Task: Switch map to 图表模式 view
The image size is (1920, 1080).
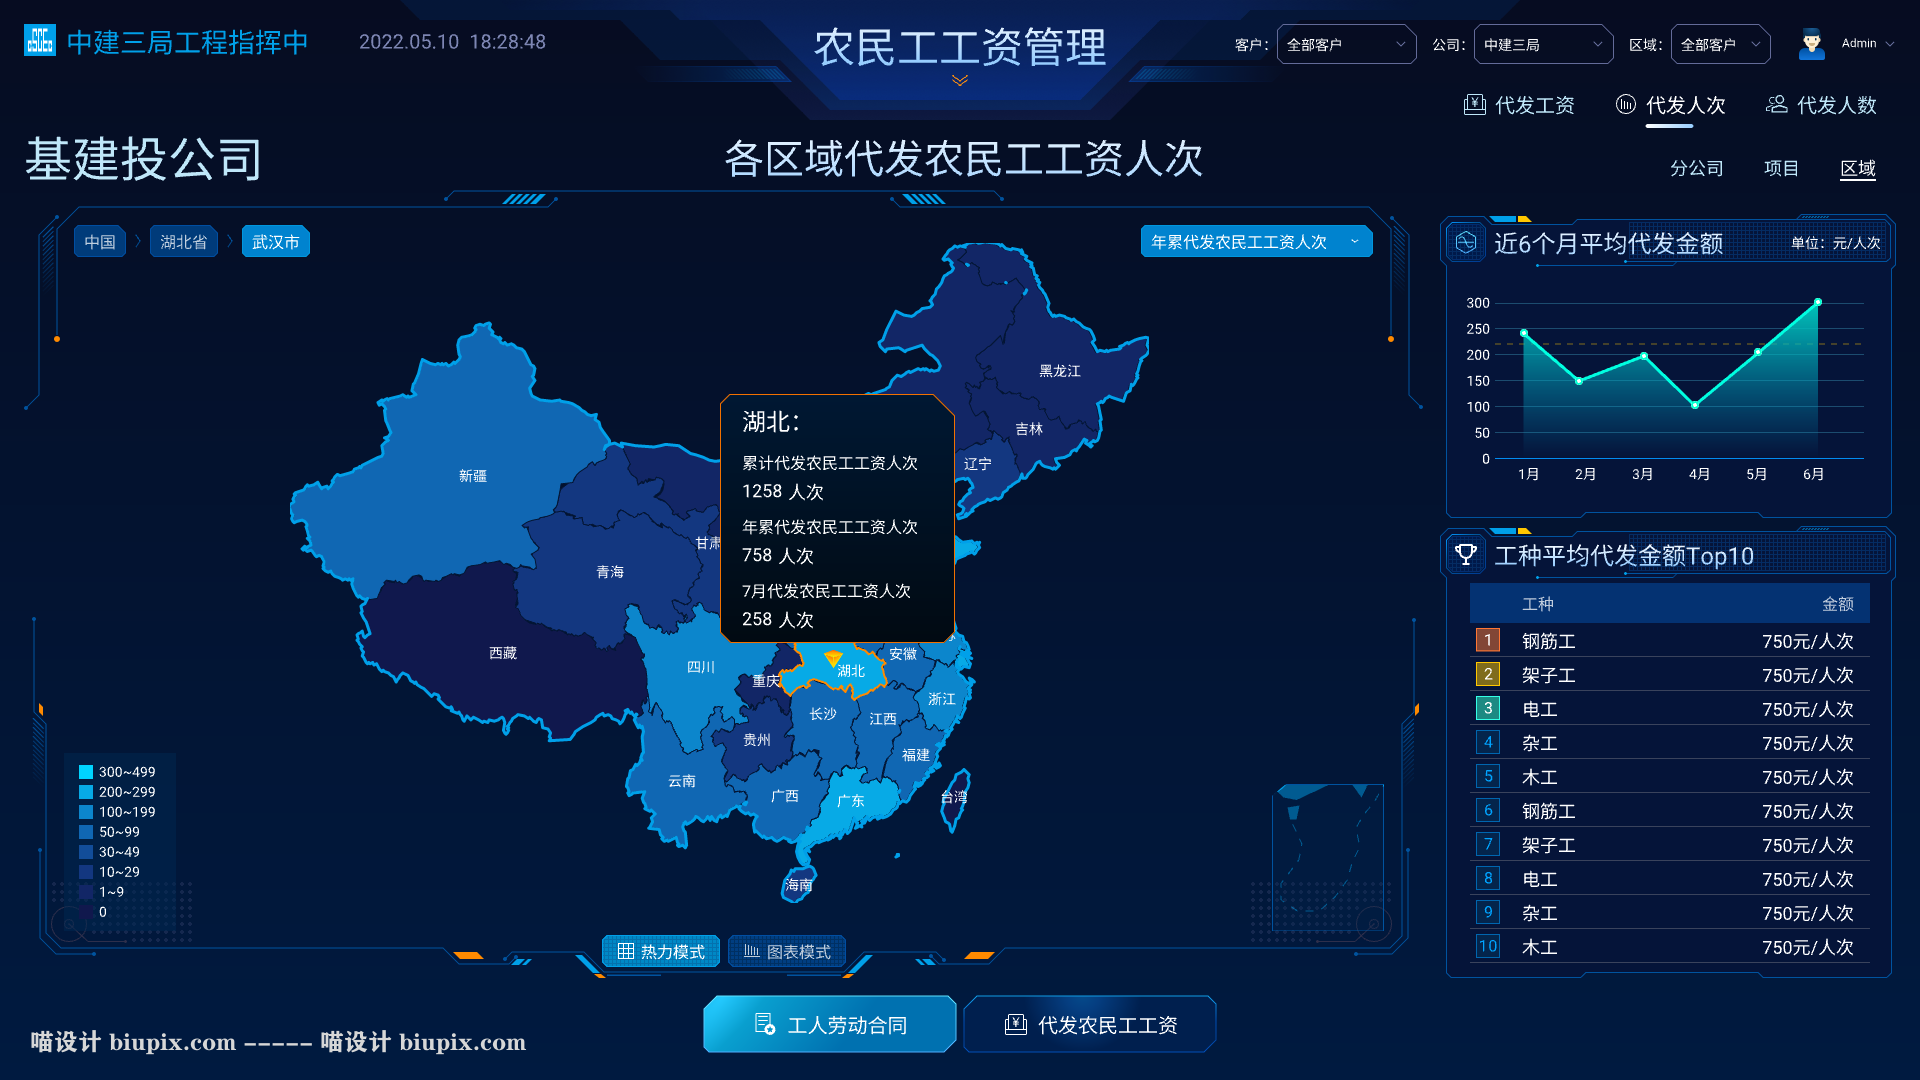Action: point(787,951)
